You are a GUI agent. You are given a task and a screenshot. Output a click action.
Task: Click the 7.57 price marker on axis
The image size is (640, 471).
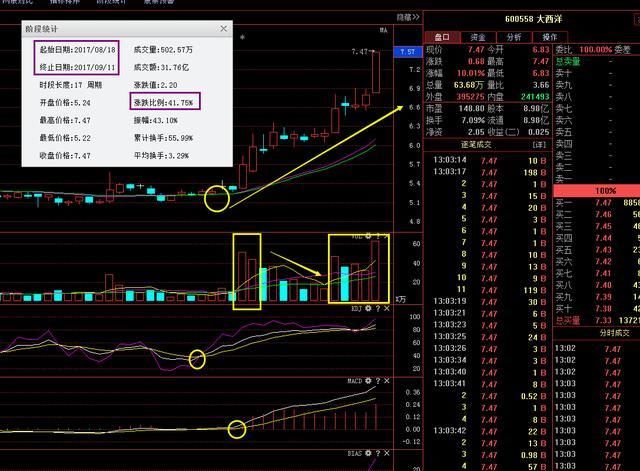coord(407,51)
